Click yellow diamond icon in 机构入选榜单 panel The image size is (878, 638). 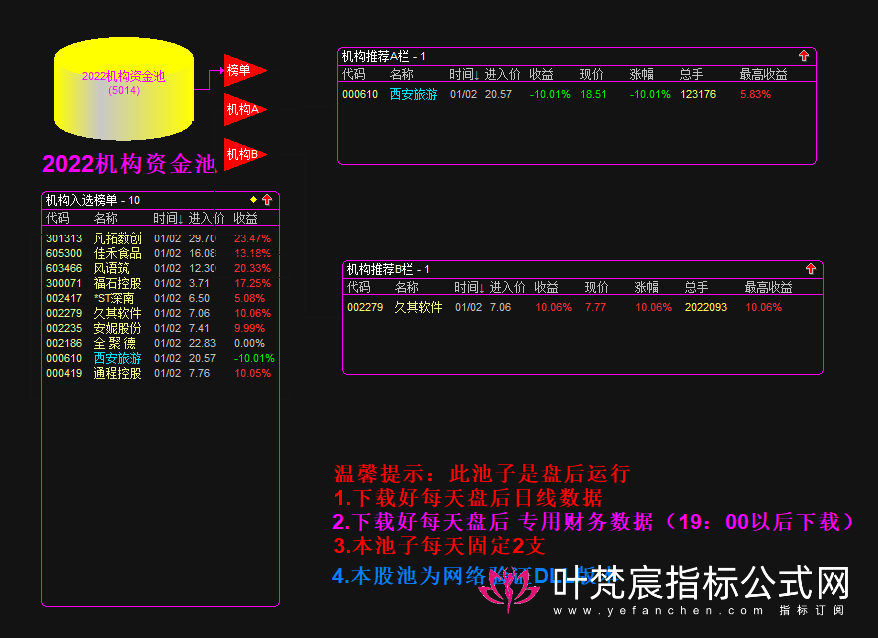[253, 199]
